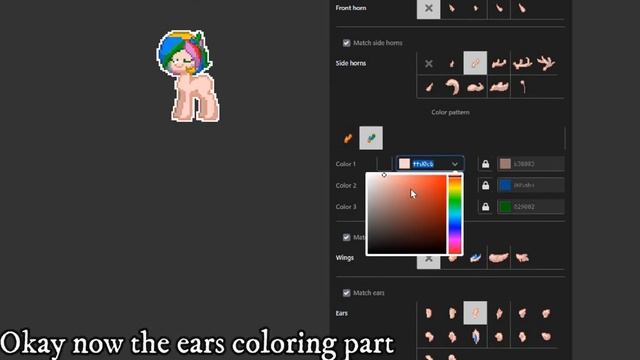Choose the last wing style in Wings row
640x360 pixels.
522,258
